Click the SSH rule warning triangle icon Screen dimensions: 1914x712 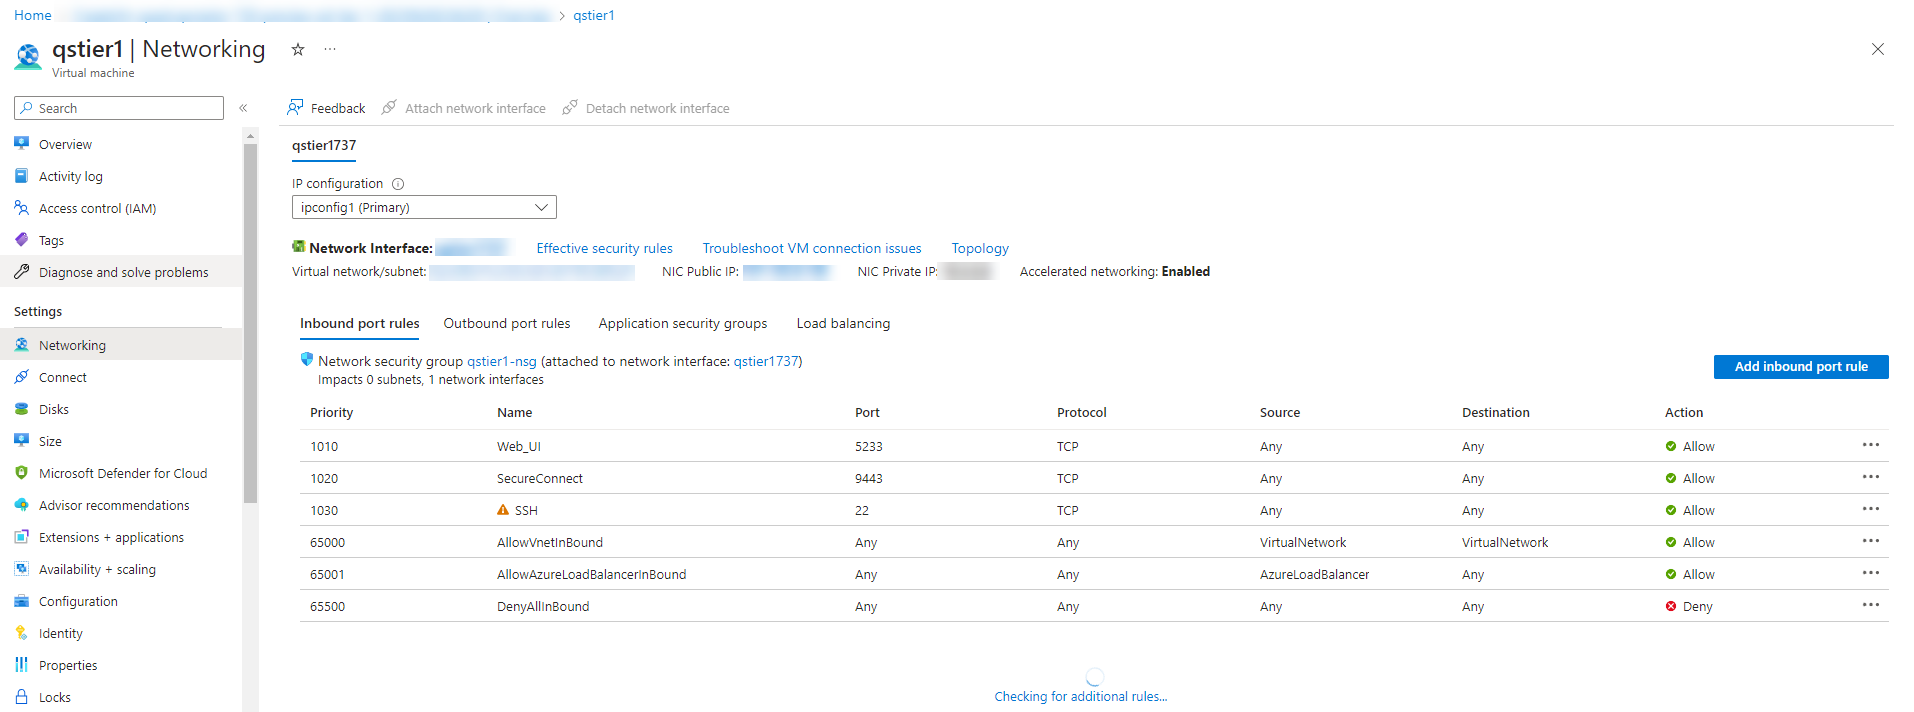point(503,510)
